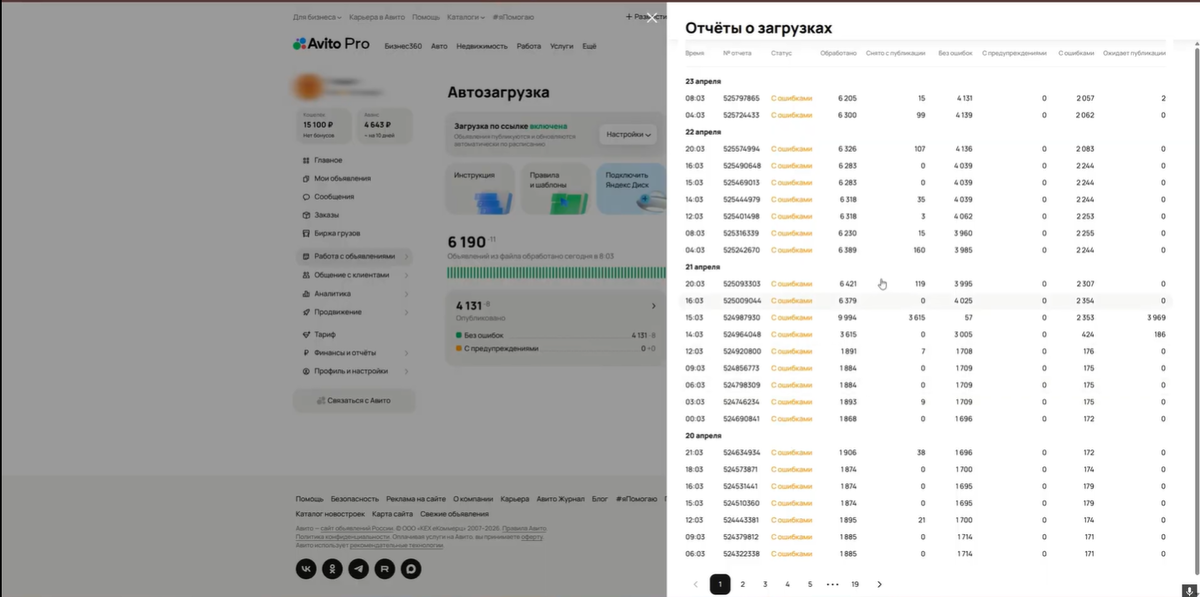Click the user avatar picture
Viewport: 1200px width, 597px height.
(308, 88)
